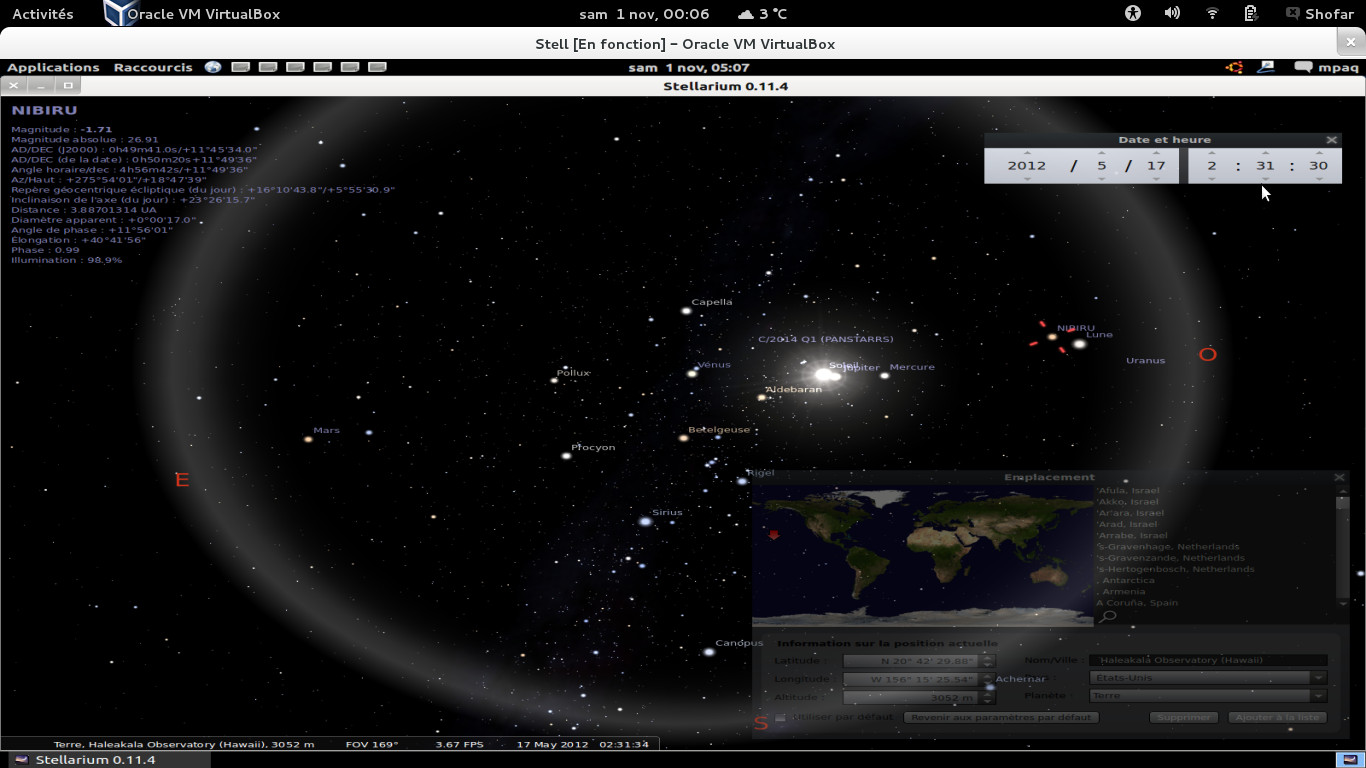
Task: Open the Applications menu
Action: point(53,68)
